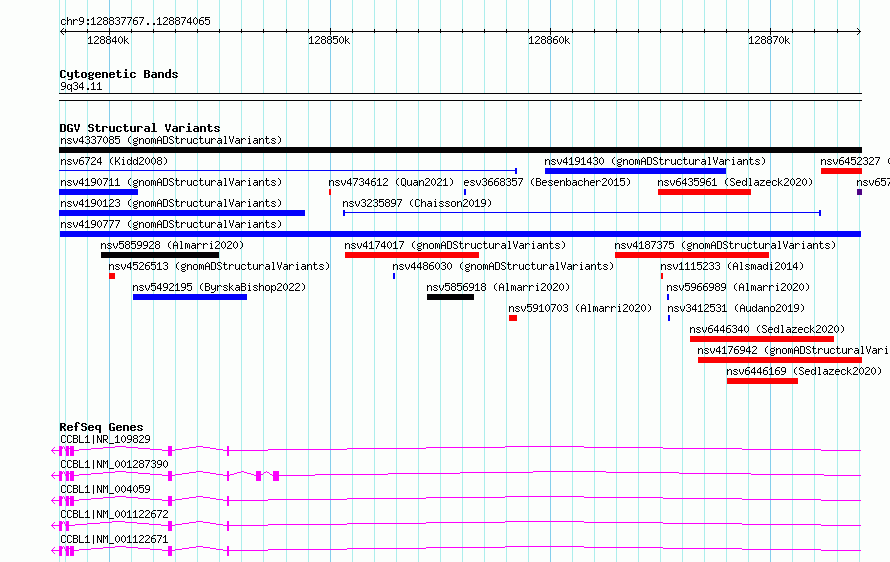This screenshot has width=890, height=562.
Task: Select the nsv4190777 long blue bar
Action: (x=460, y=234)
